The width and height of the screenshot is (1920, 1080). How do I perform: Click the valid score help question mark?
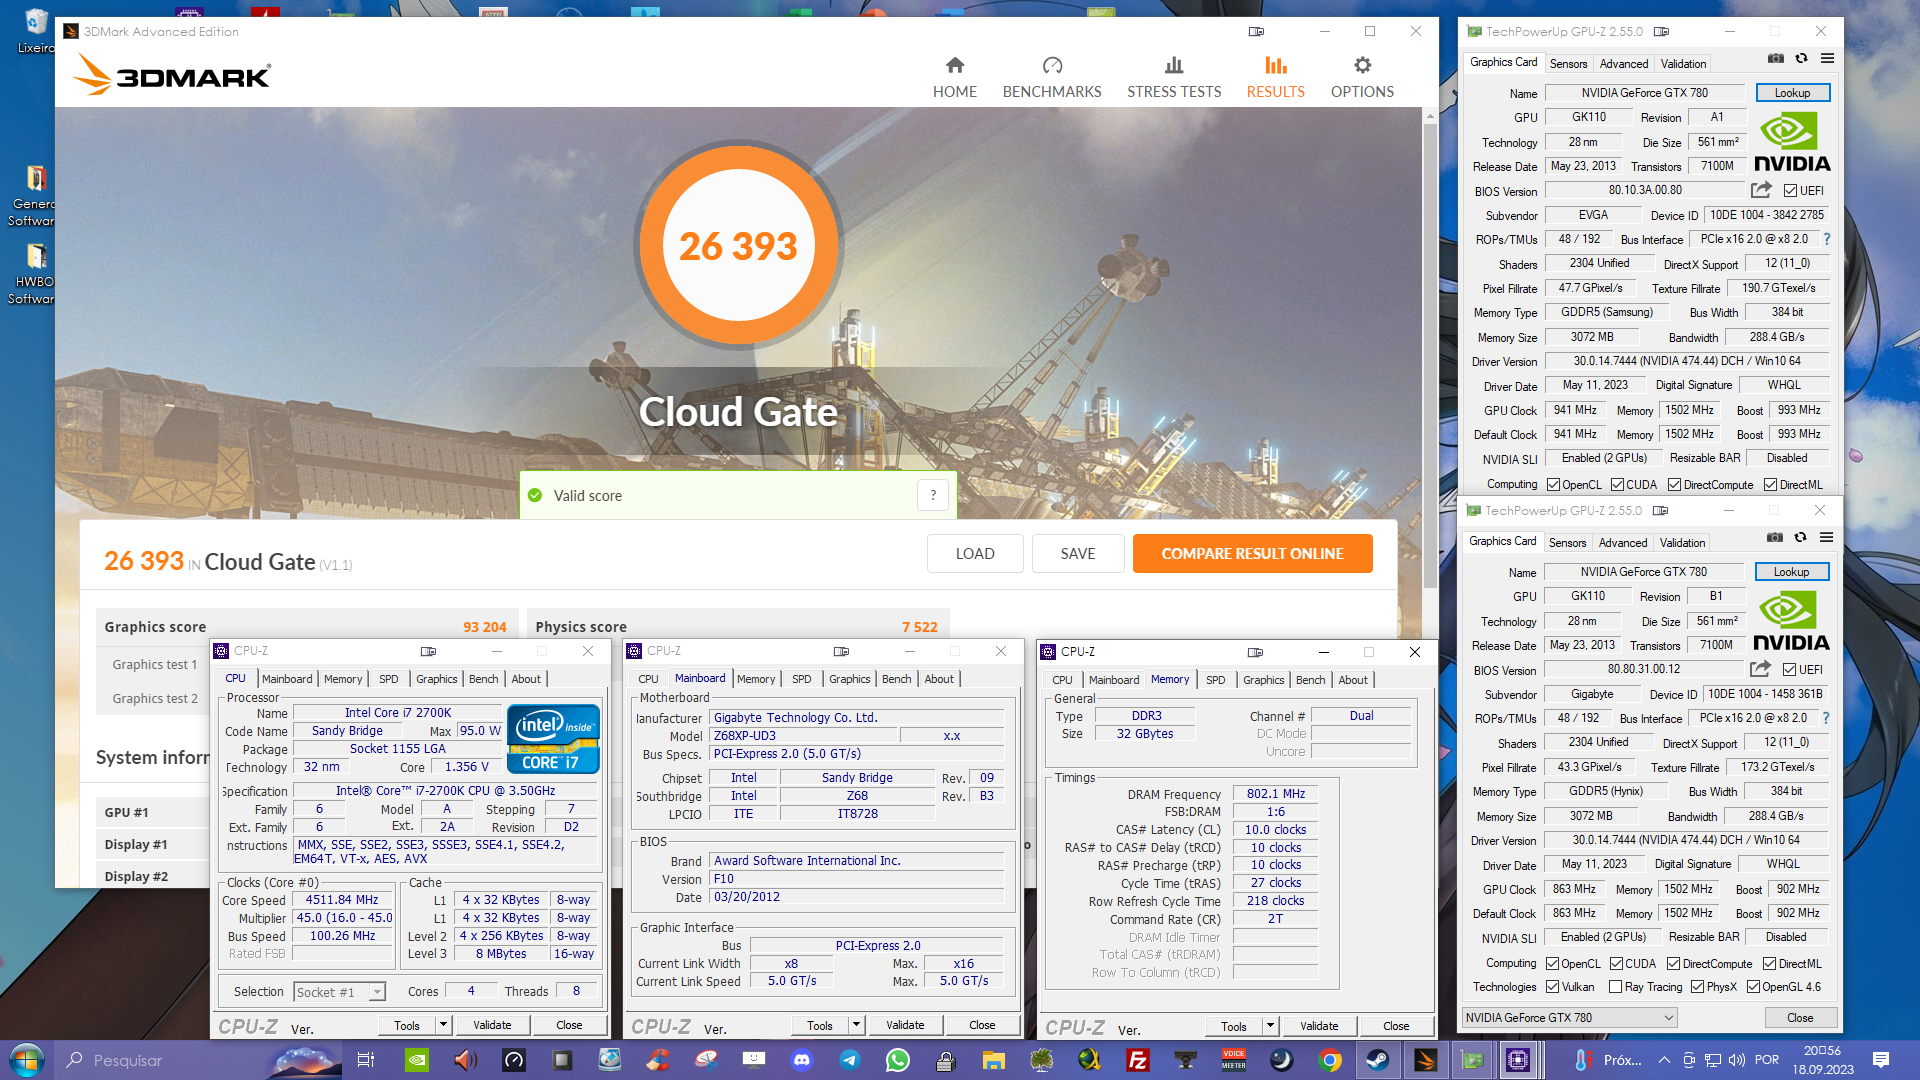click(933, 495)
